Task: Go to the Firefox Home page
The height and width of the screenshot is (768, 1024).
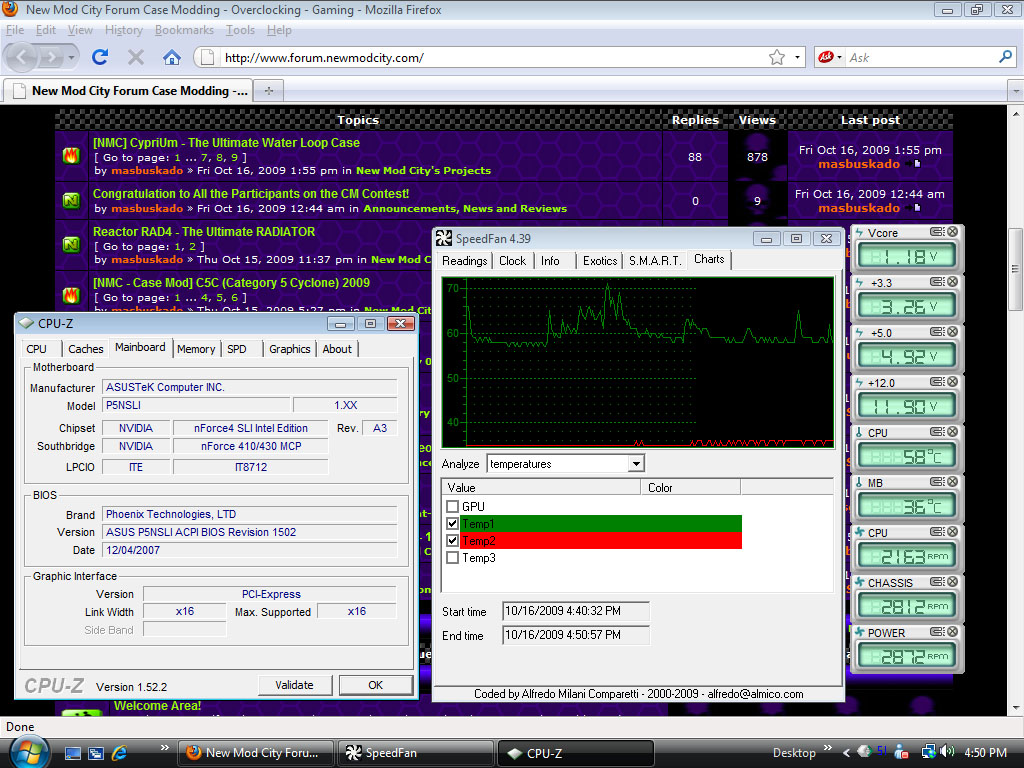Action: (172, 57)
